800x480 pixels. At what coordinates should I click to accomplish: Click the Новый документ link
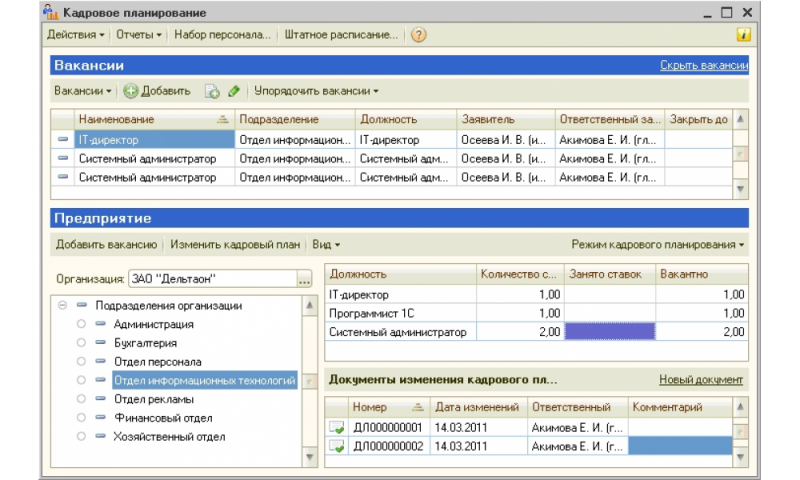point(700,380)
